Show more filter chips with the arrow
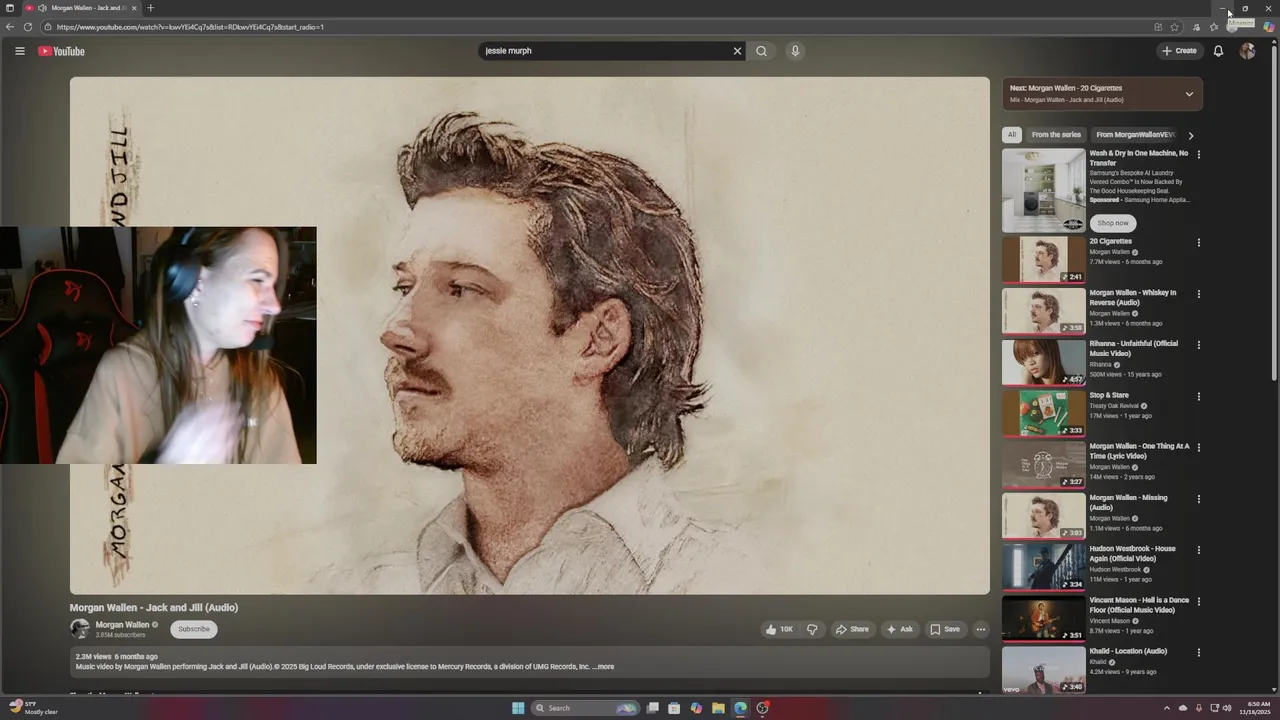Screen dimensions: 1280x720 (1190, 135)
